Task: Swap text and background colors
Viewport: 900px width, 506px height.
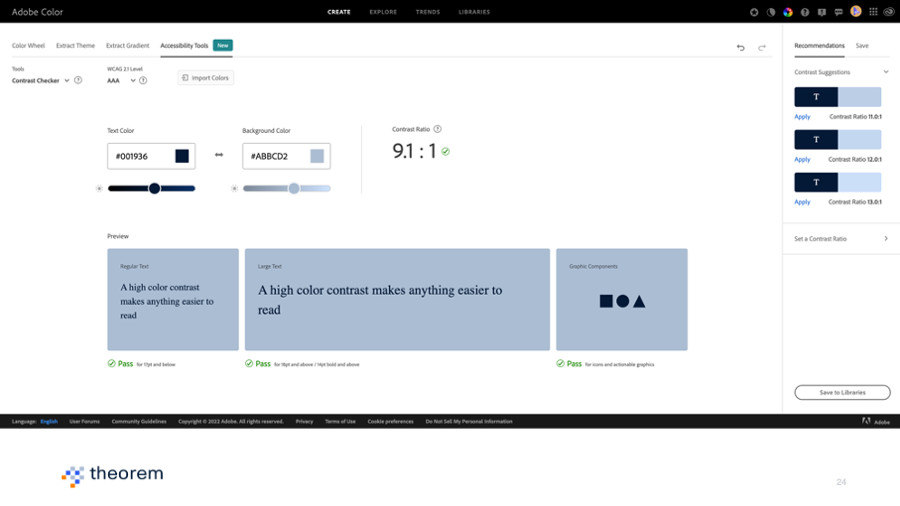Action: pyautogui.click(x=219, y=155)
